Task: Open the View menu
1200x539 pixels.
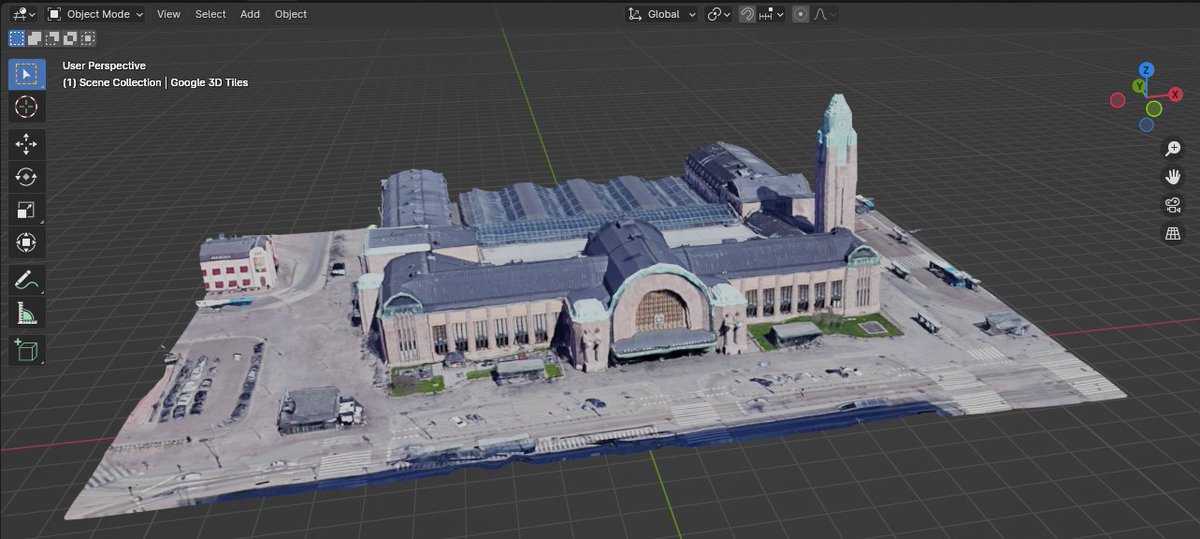Action: pos(169,14)
